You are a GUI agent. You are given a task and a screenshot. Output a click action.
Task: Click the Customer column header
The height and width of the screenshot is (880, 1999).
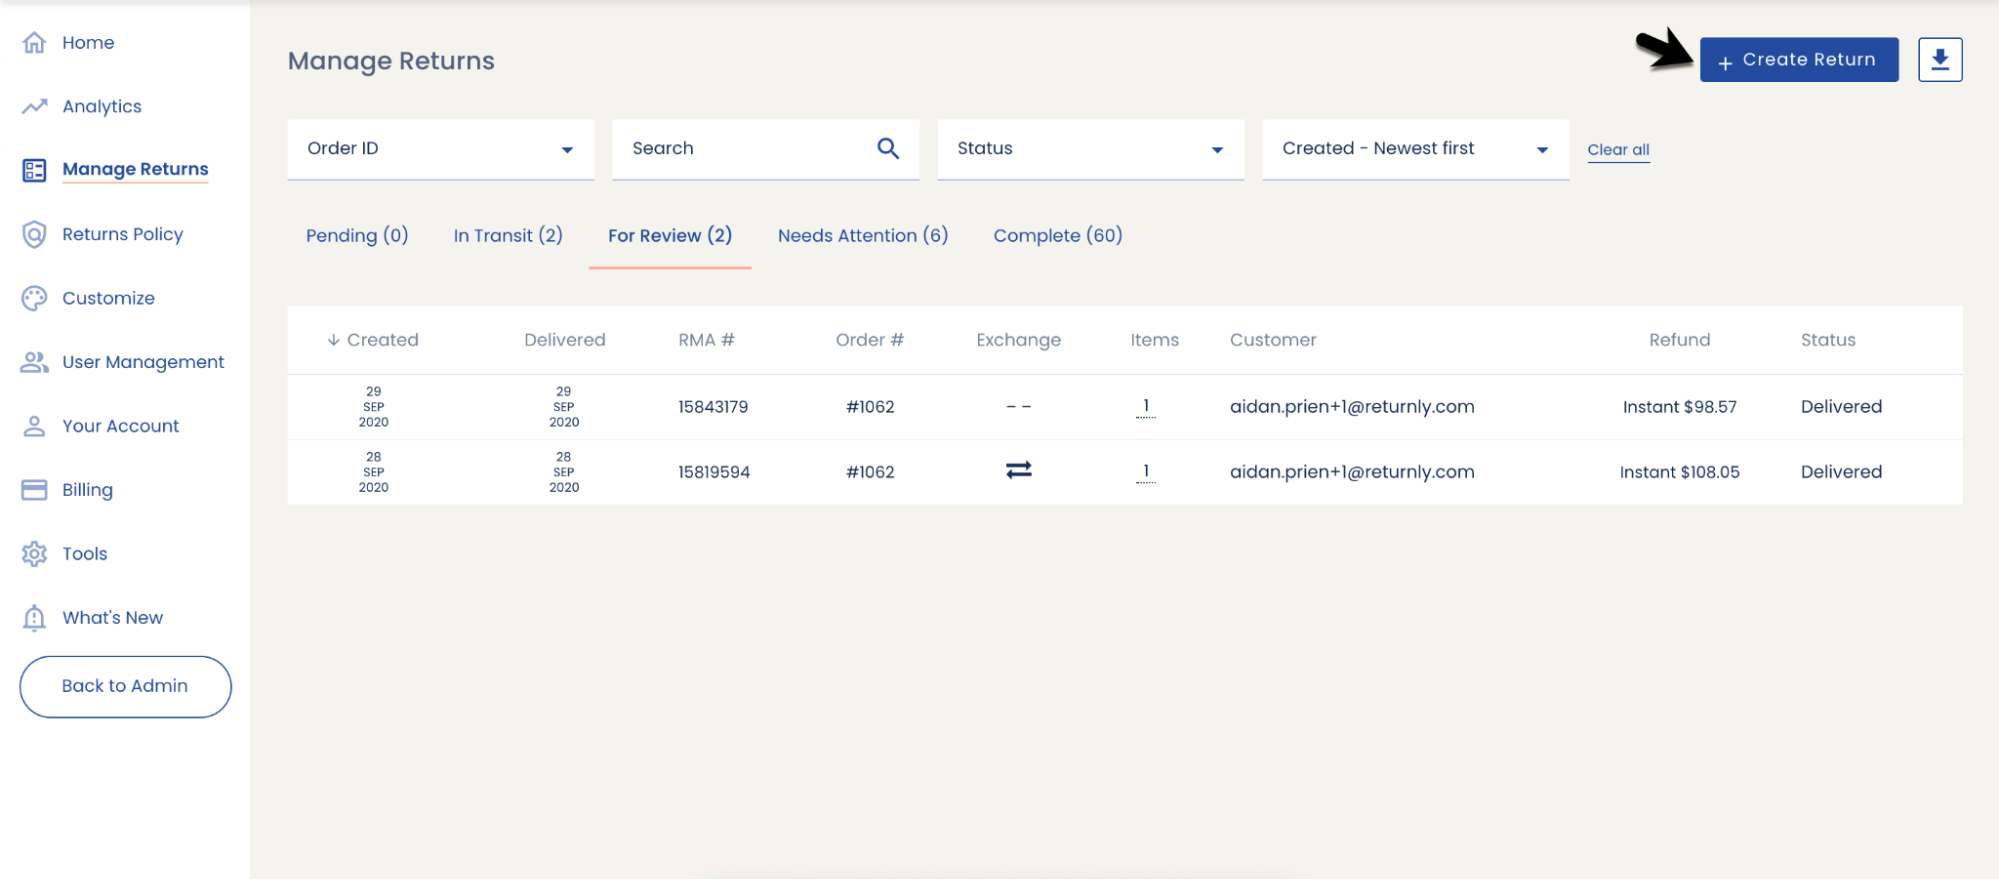(x=1273, y=340)
